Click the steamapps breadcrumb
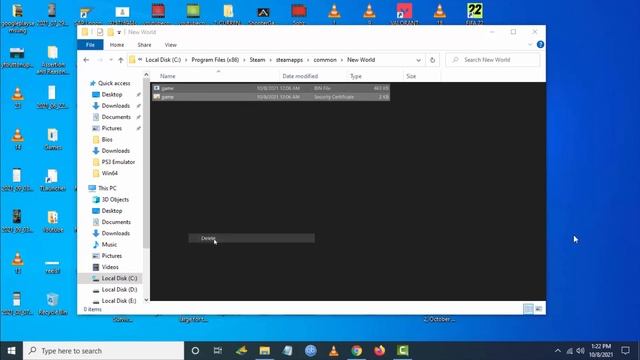 tap(289, 60)
